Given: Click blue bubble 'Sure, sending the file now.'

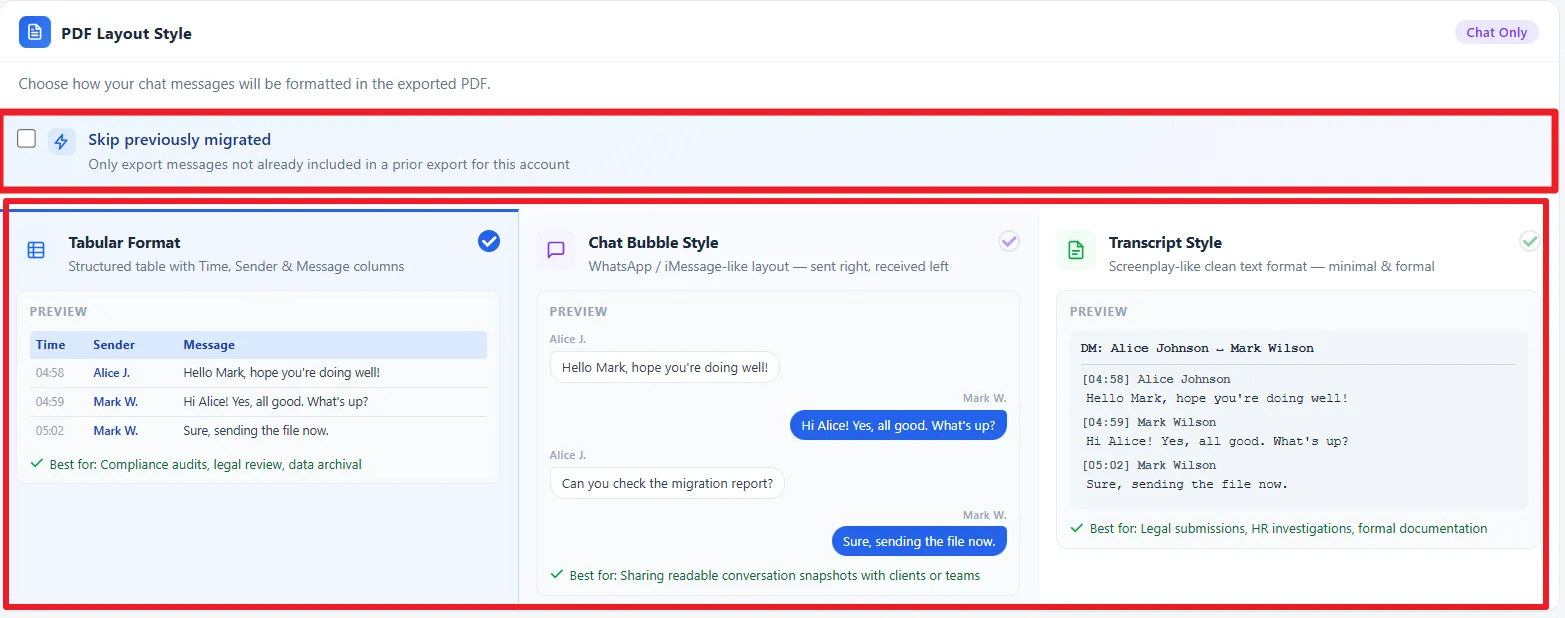Looking at the screenshot, I should pos(919,541).
